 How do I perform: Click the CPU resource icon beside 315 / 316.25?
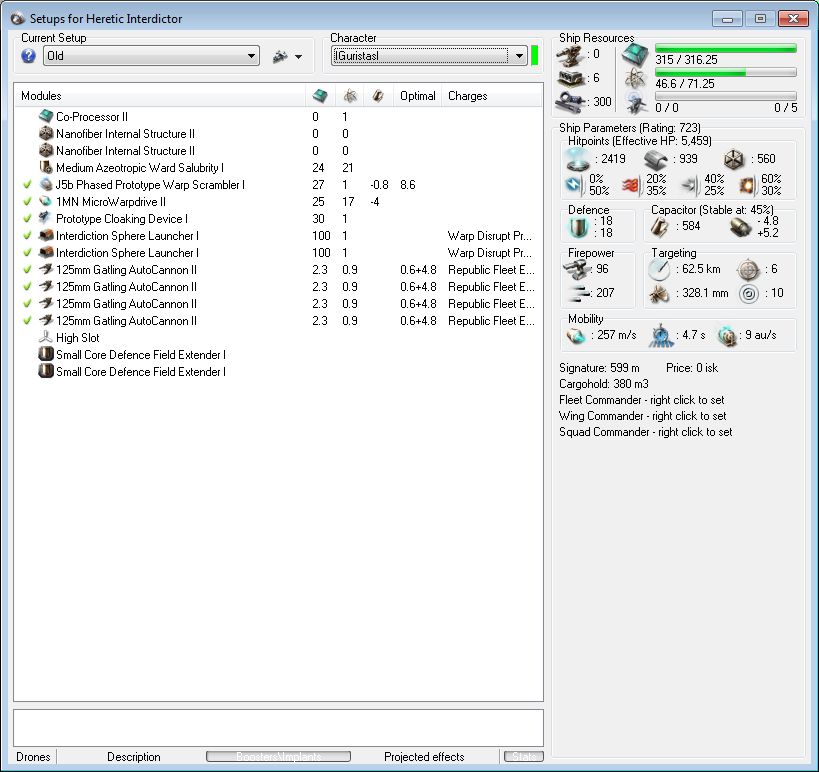coord(635,54)
